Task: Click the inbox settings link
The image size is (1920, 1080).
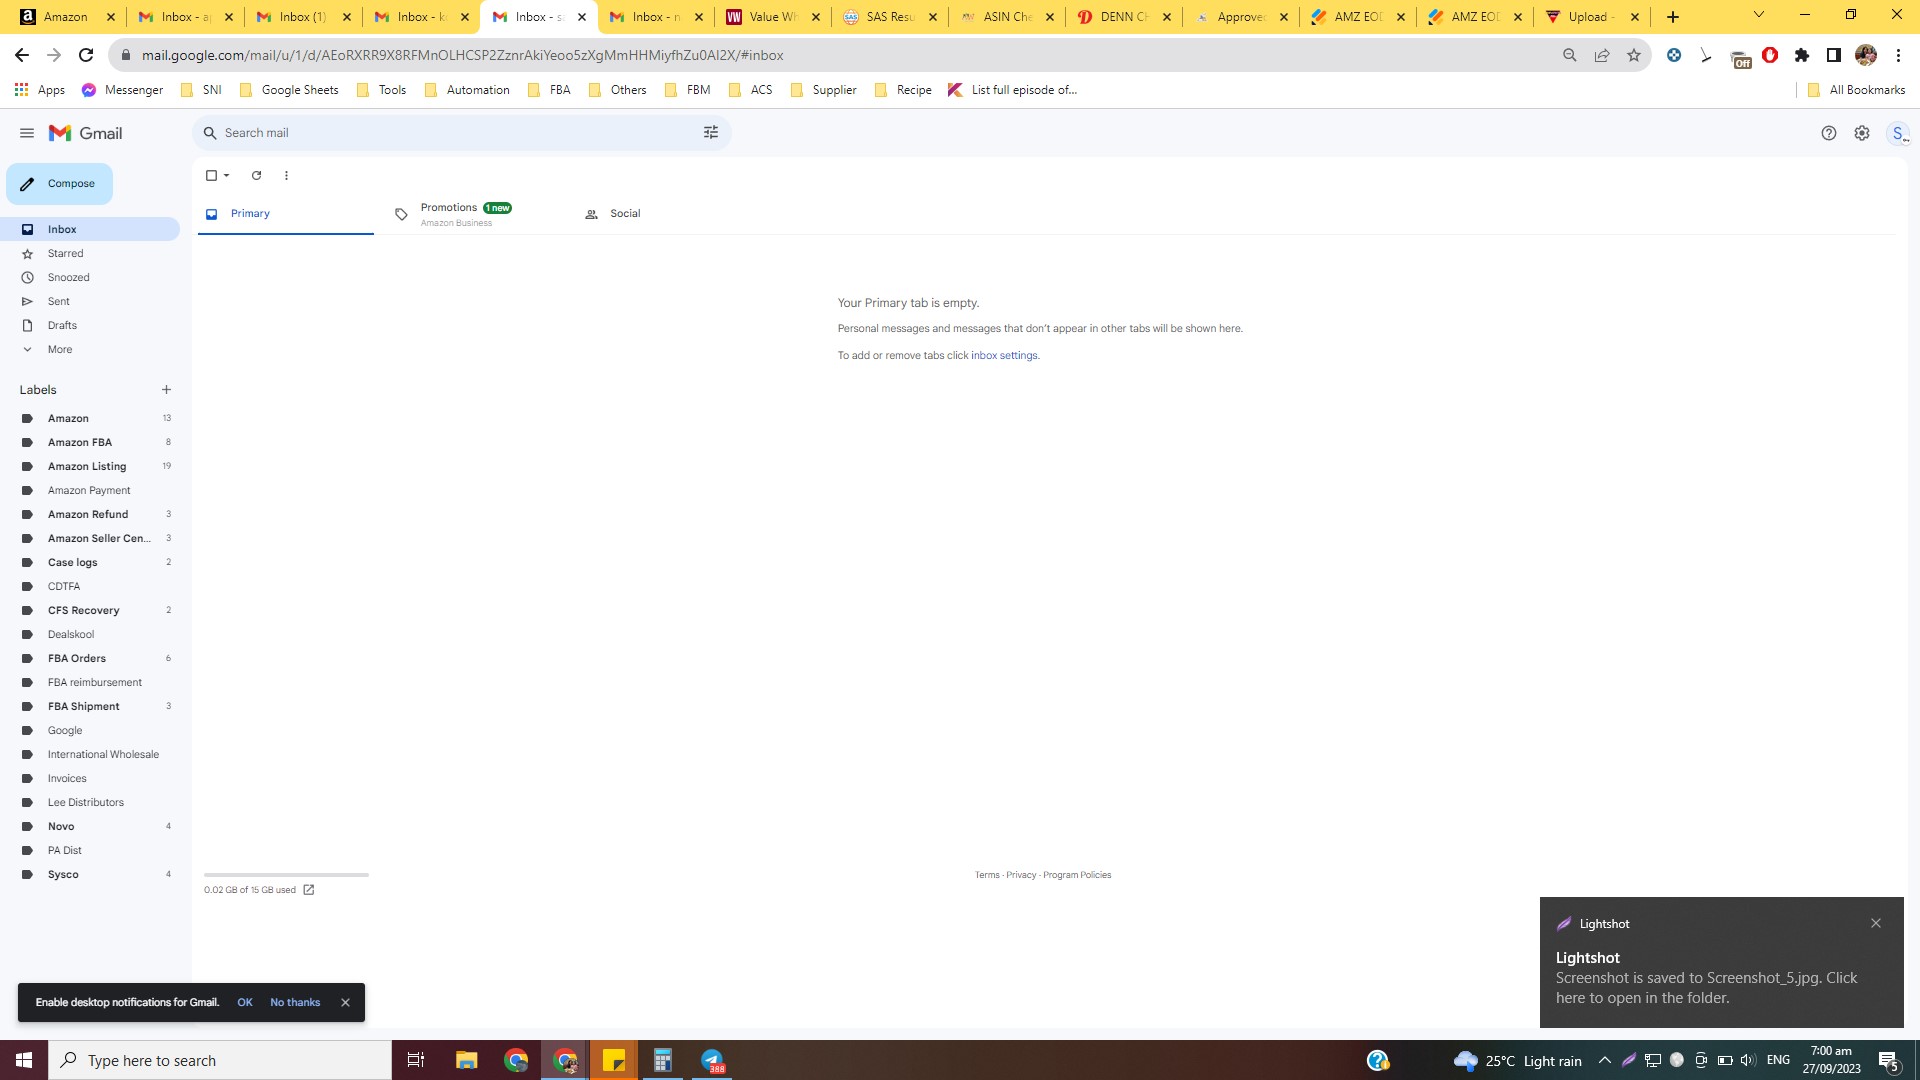Action: pos(1004,356)
